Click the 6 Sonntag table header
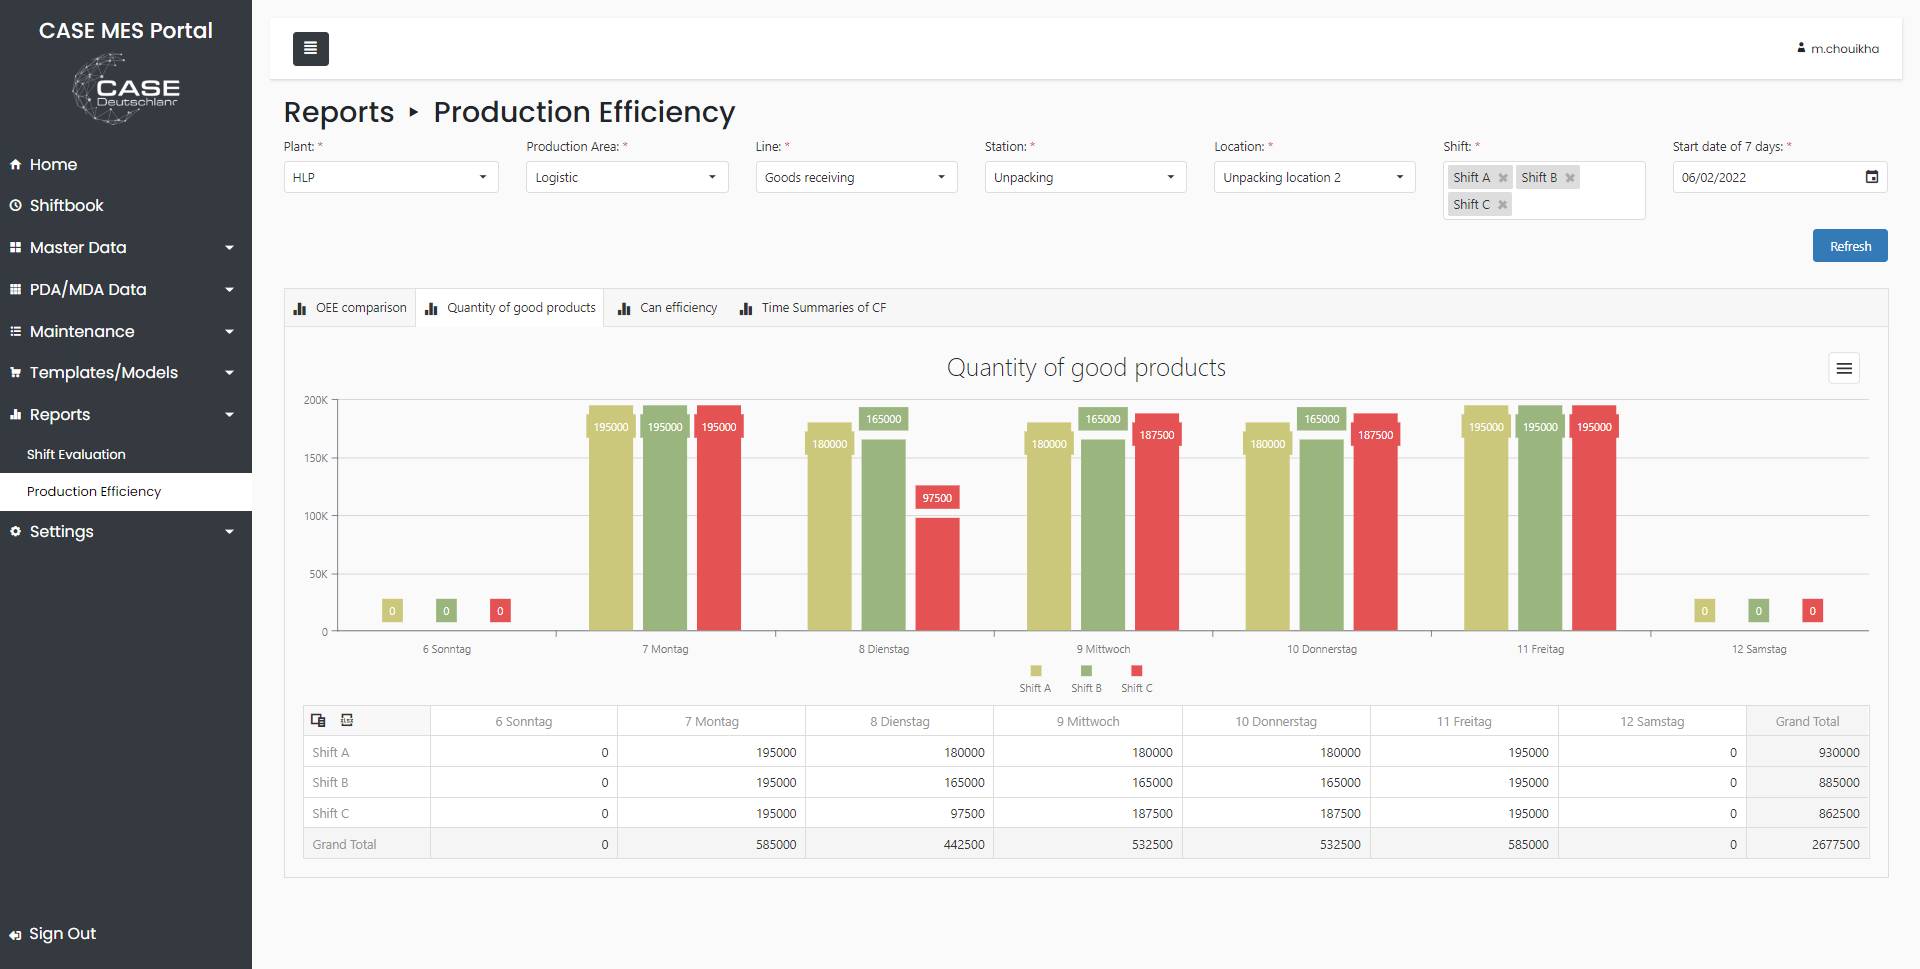This screenshot has width=1920, height=969. [524, 721]
